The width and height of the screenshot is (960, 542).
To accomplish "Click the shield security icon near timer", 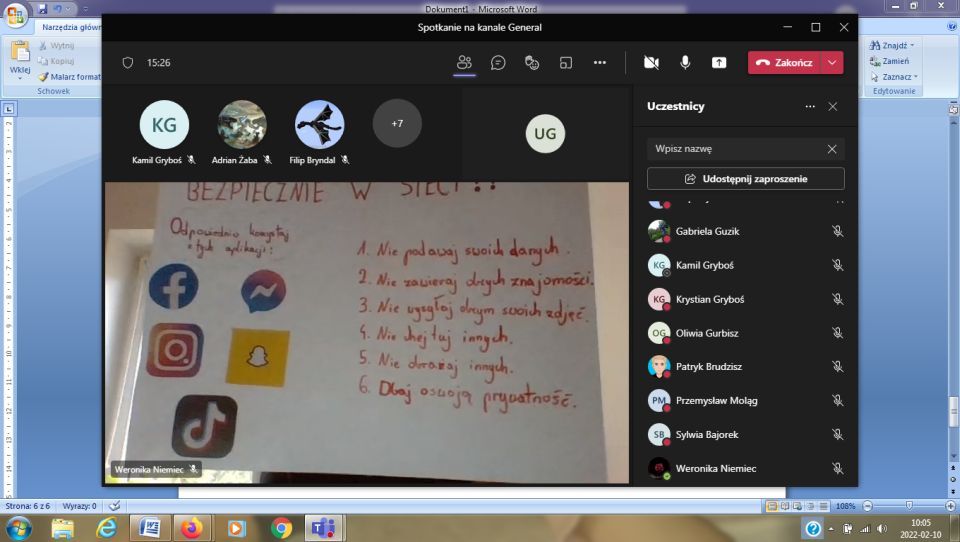I will 127,62.
